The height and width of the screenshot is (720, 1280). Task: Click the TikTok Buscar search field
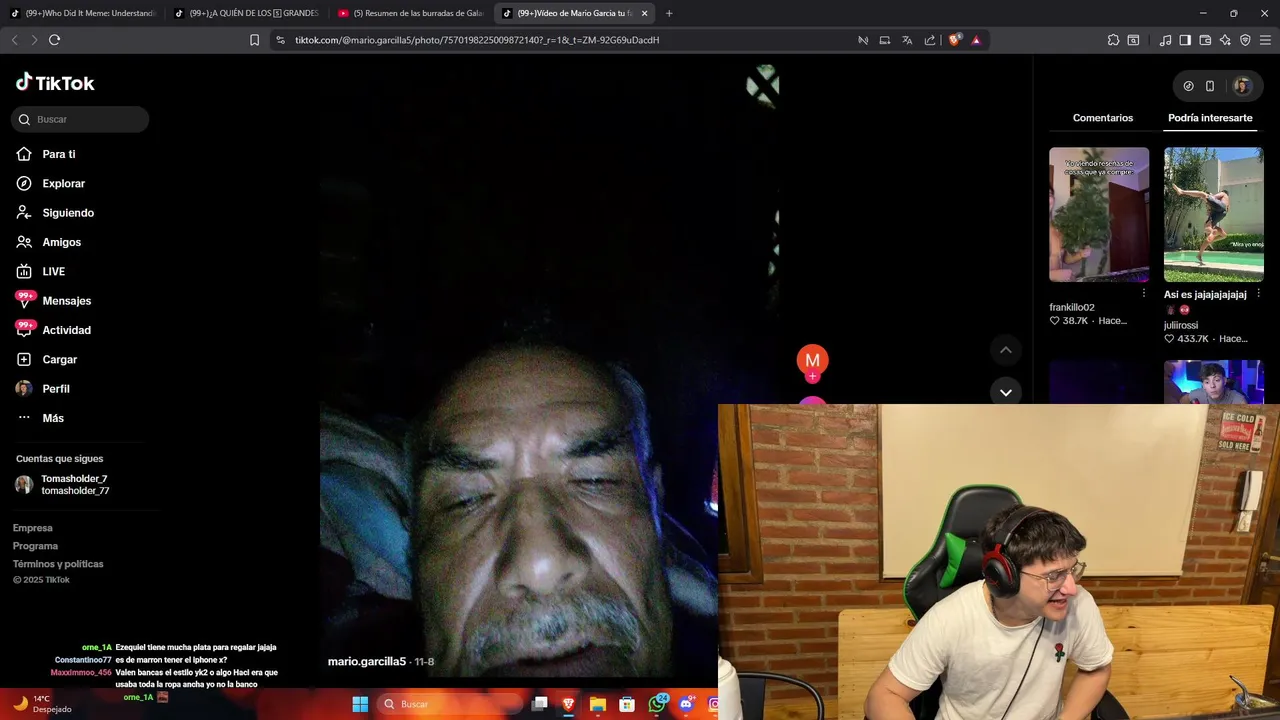(x=80, y=119)
